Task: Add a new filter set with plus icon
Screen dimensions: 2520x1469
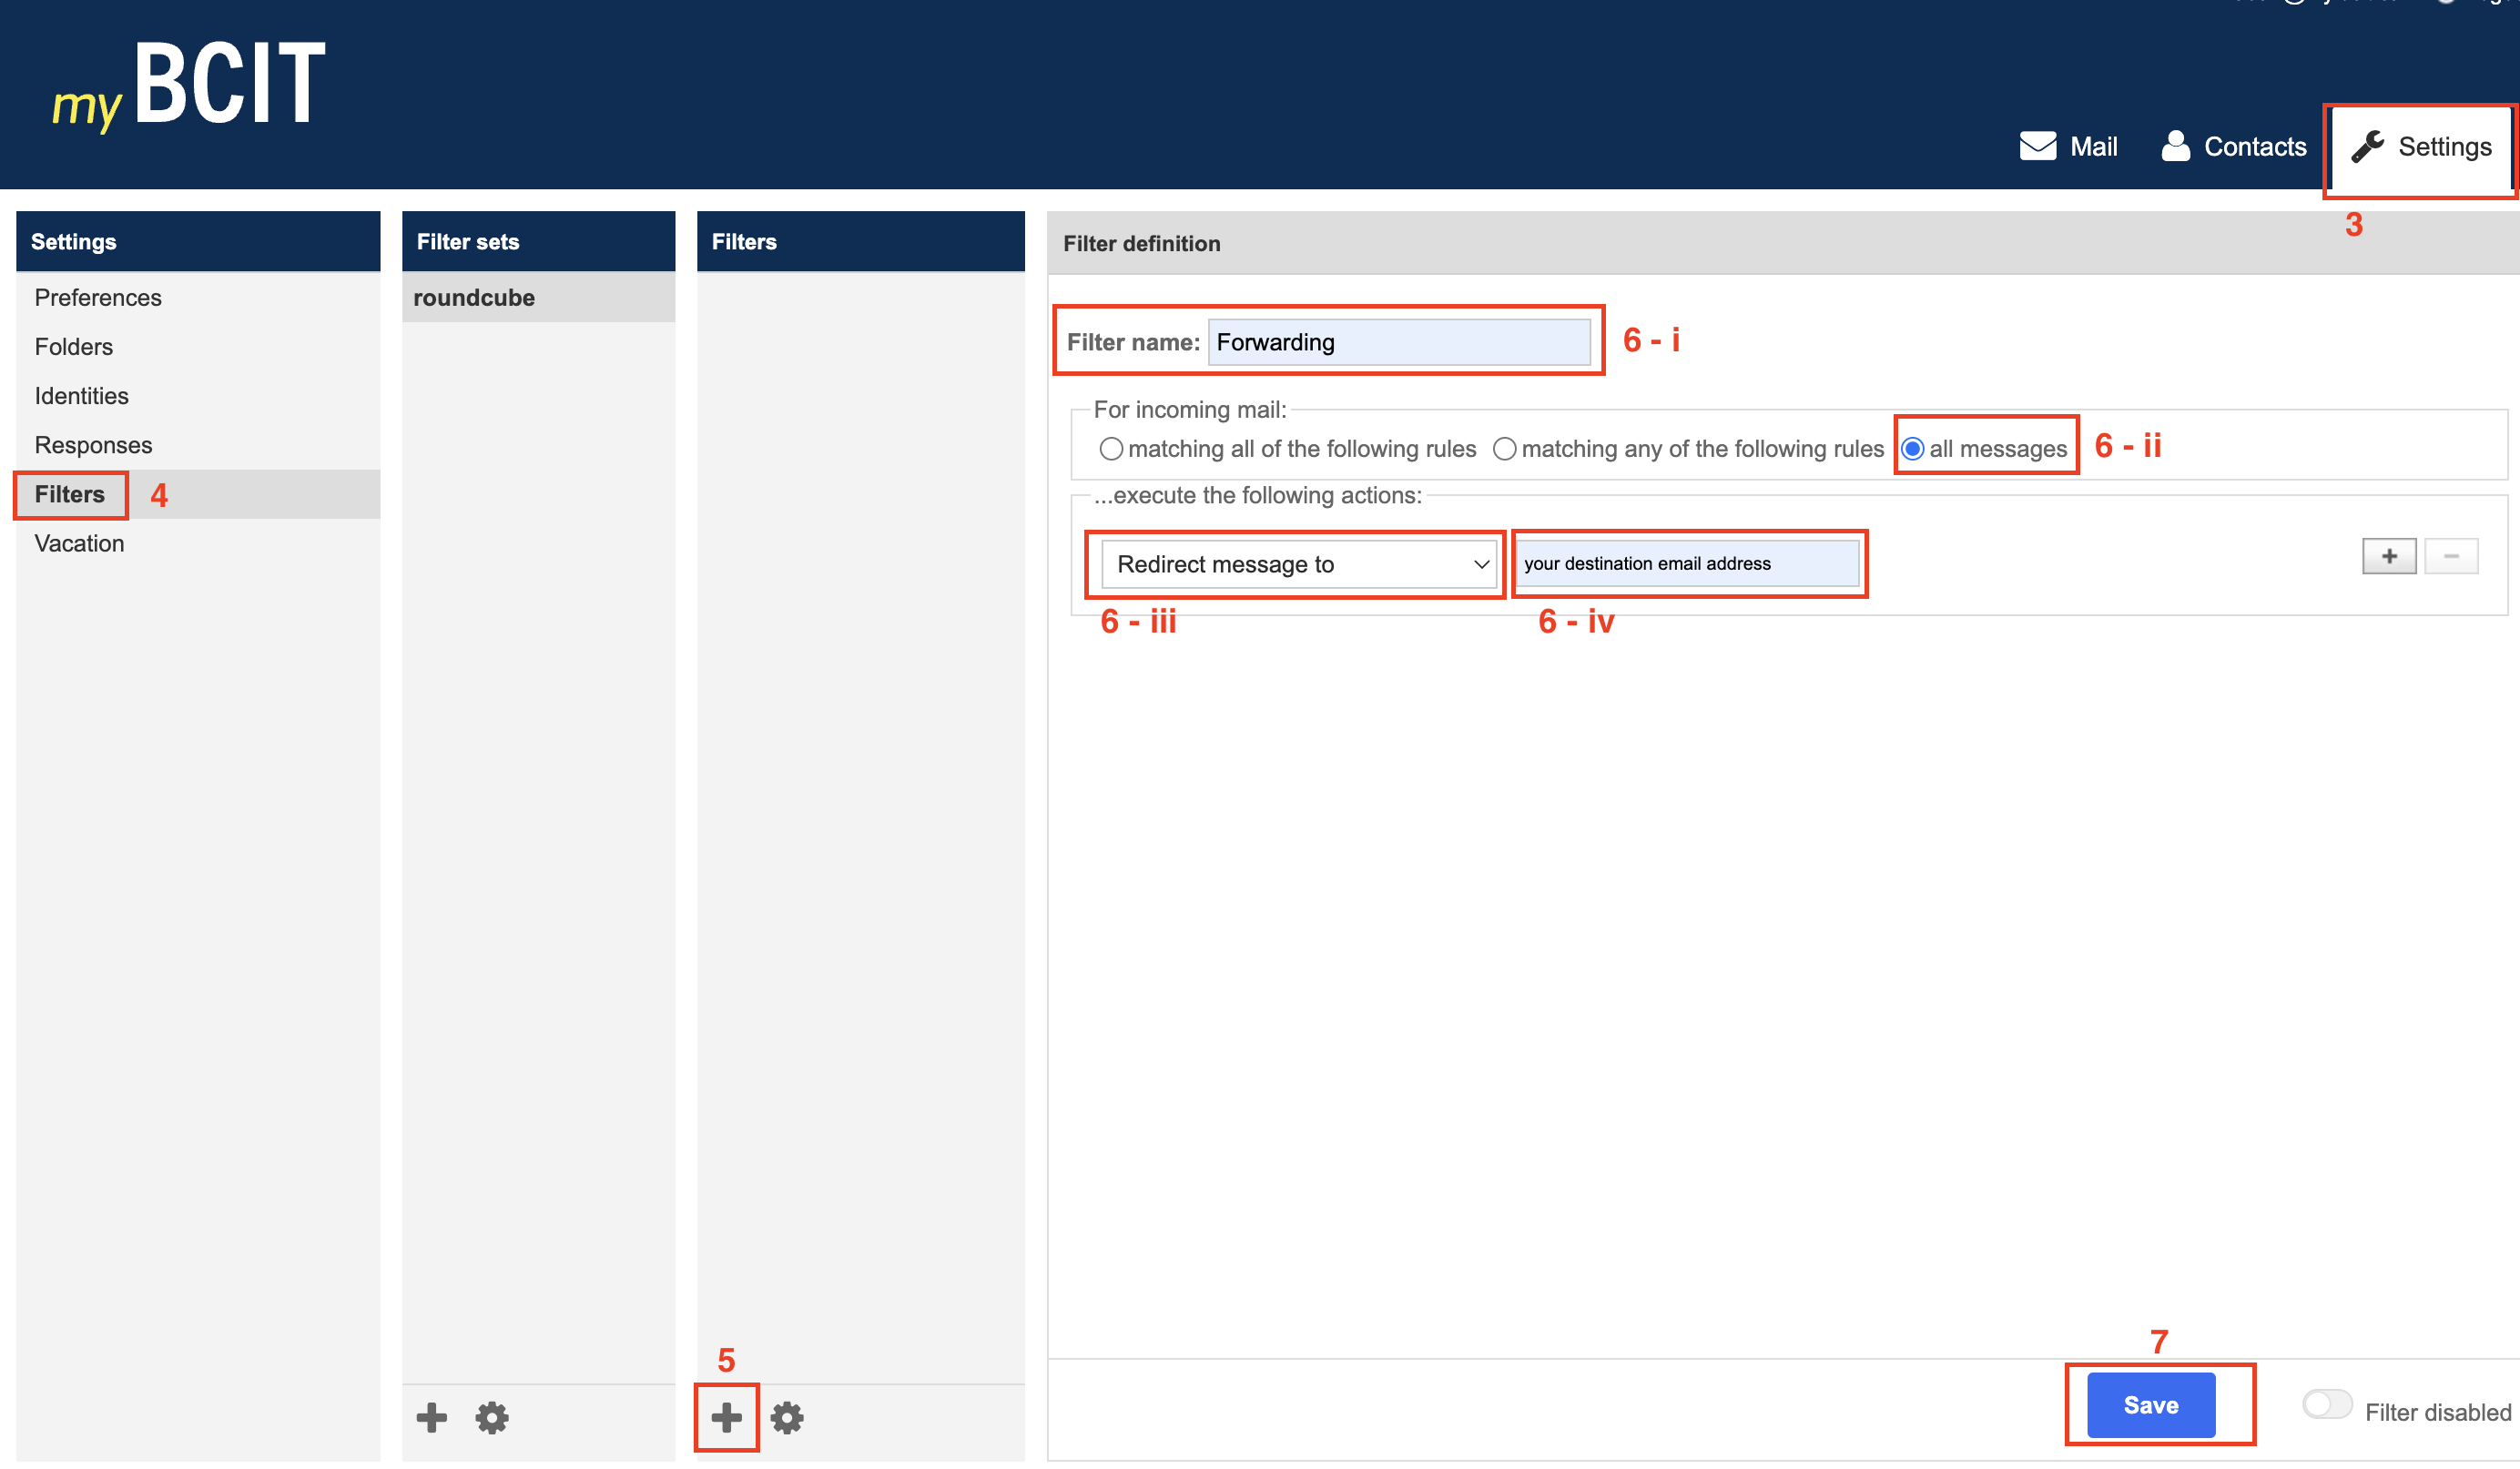Action: (x=431, y=1416)
